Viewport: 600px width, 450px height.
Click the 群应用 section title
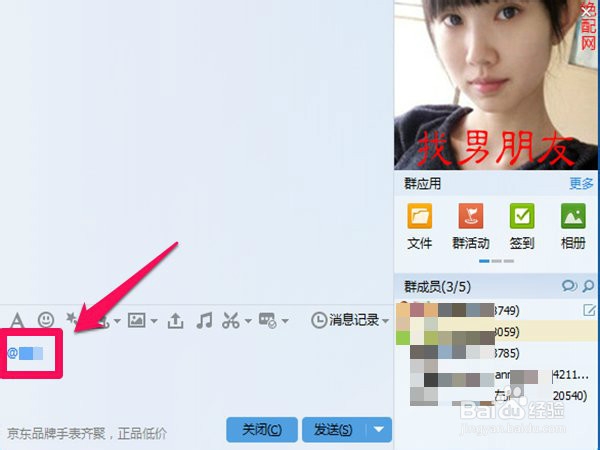click(x=422, y=184)
